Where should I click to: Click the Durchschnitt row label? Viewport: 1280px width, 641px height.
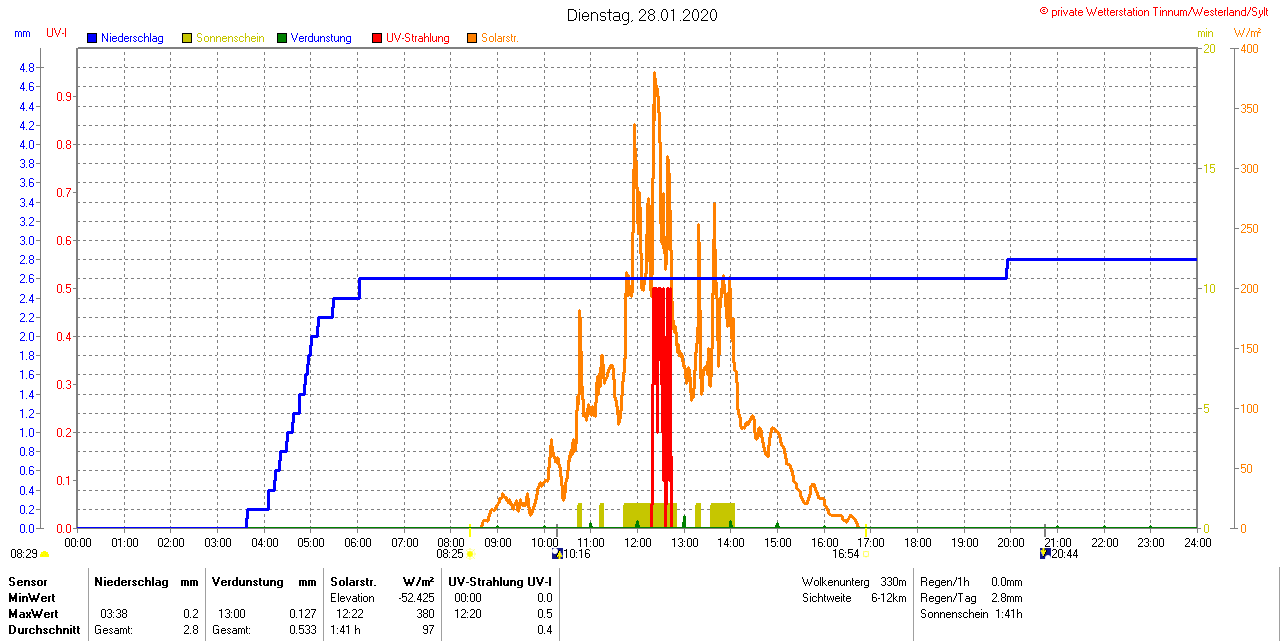pos(42,630)
